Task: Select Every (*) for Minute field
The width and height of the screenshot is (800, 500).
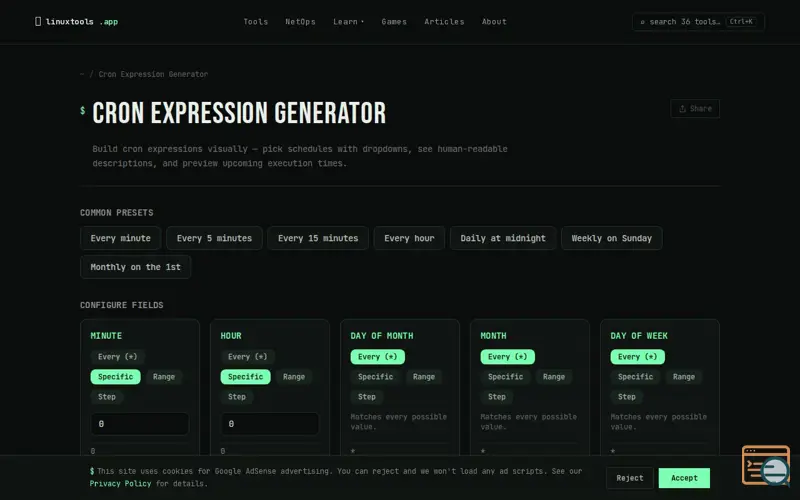Action: pos(117,357)
